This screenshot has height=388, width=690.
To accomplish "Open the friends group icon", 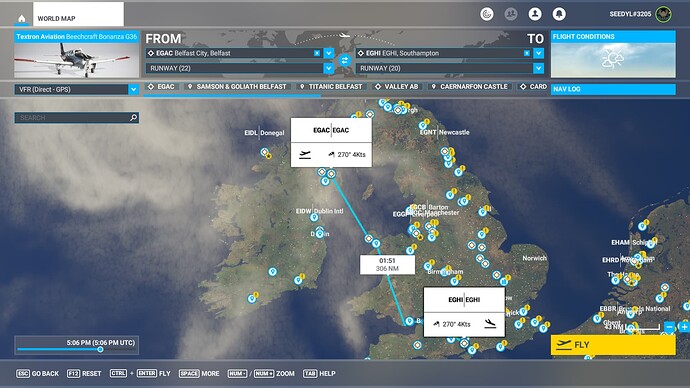I will (511, 14).
